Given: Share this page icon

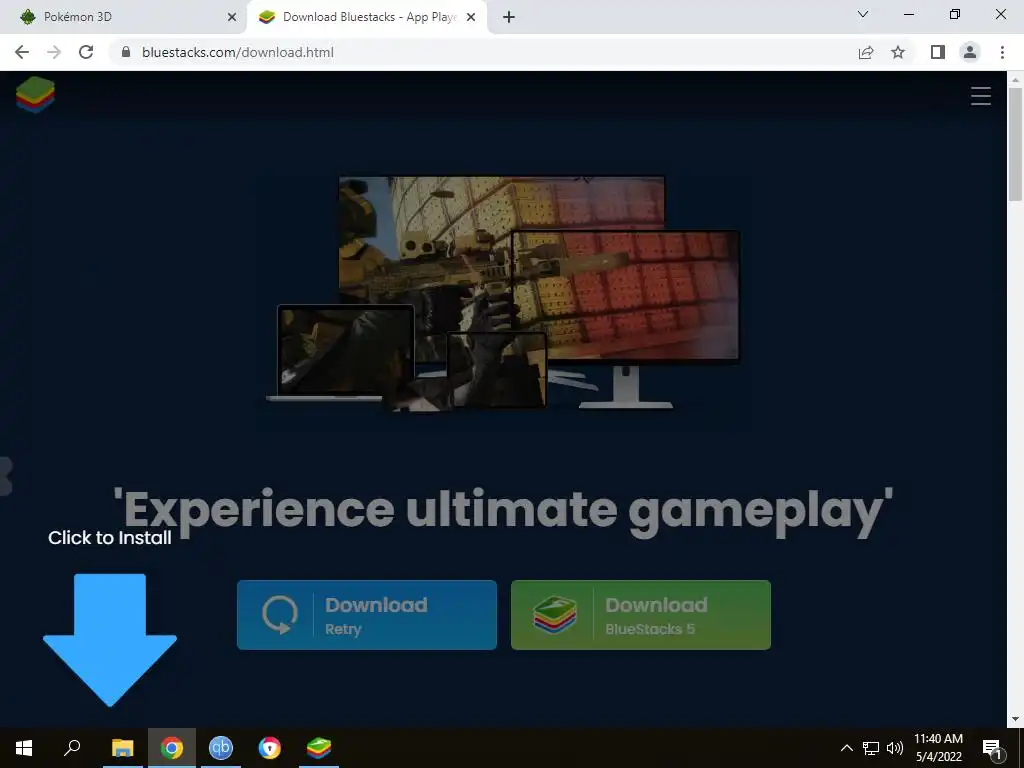Looking at the screenshot, I should pos(866,52).
